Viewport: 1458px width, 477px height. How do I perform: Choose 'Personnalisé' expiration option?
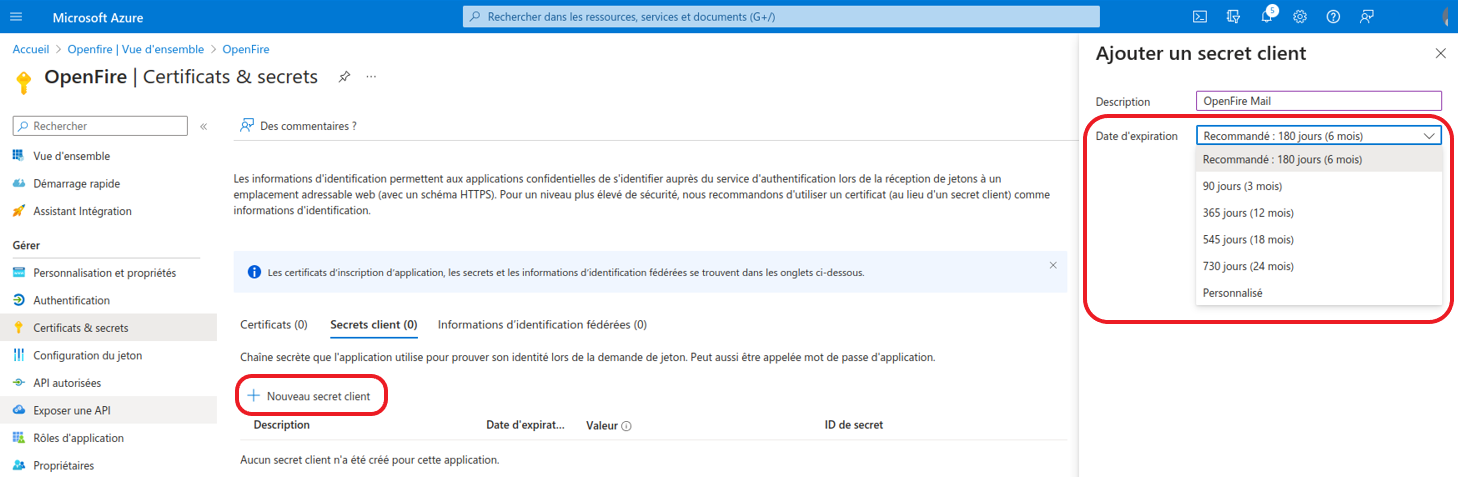[1319, 293]
